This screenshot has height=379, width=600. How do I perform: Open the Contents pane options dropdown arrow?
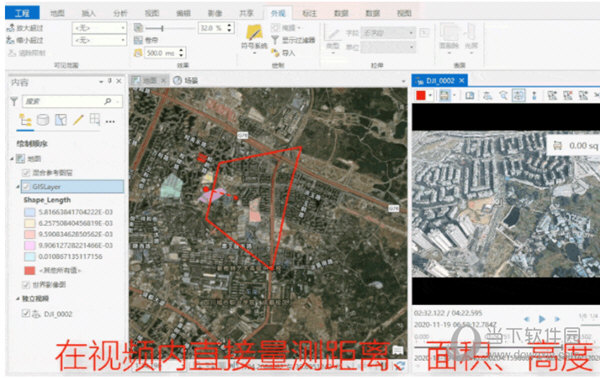pyautogui.click(x=101, y=82)
